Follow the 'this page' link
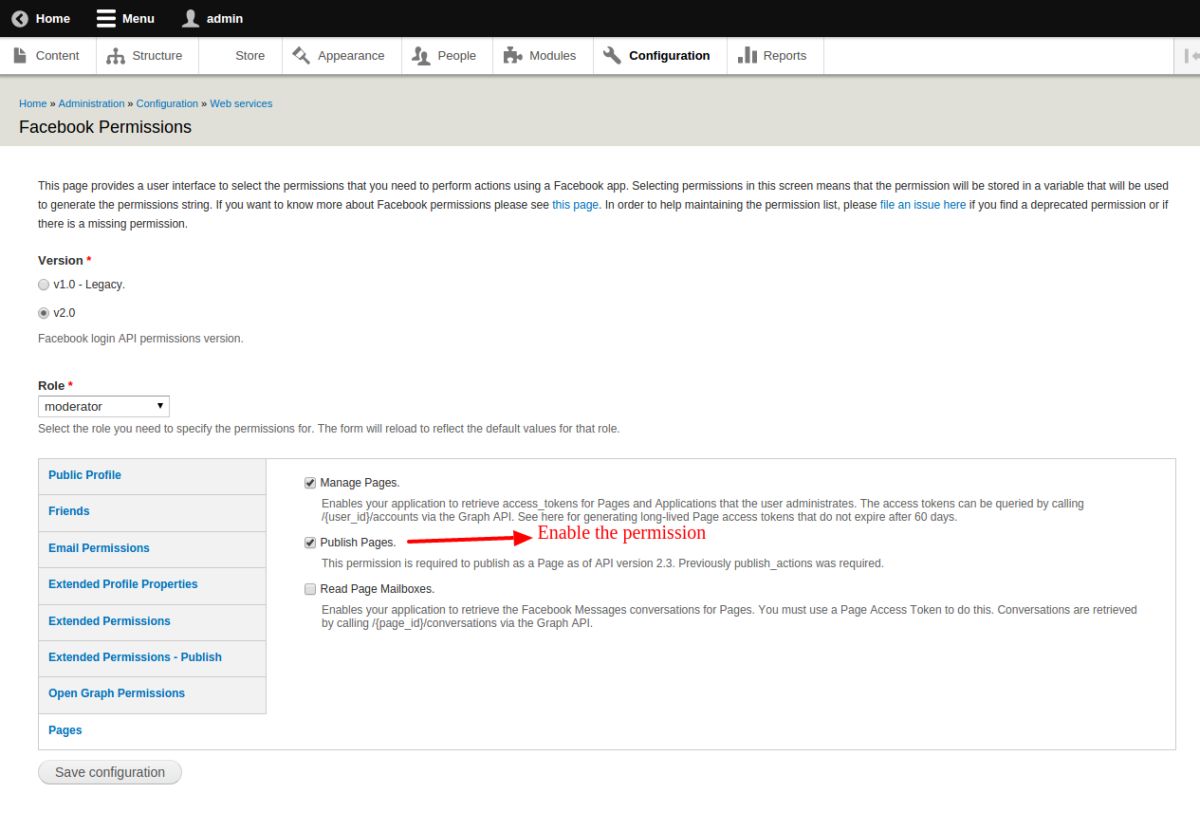This screenshot has height=830, width=1200. tap(575, 204)
